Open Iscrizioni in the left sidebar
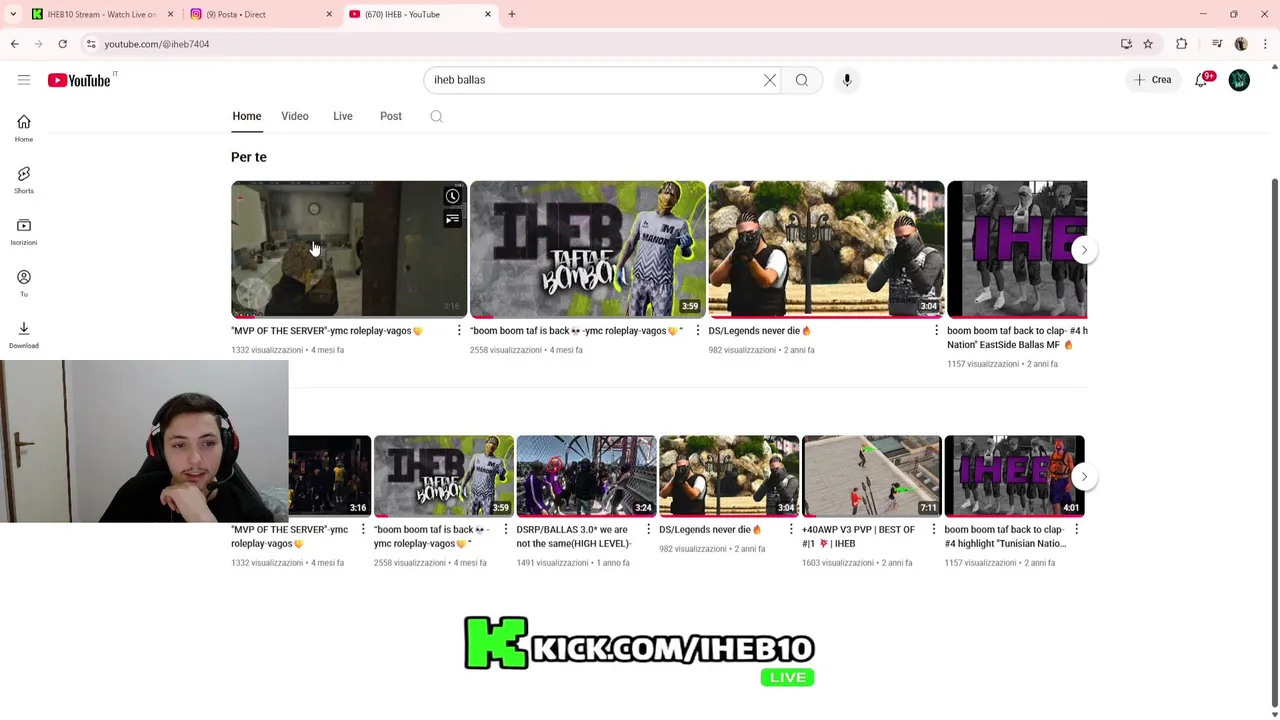Viewport: 1280px width, 720px height. pos(24,232)
